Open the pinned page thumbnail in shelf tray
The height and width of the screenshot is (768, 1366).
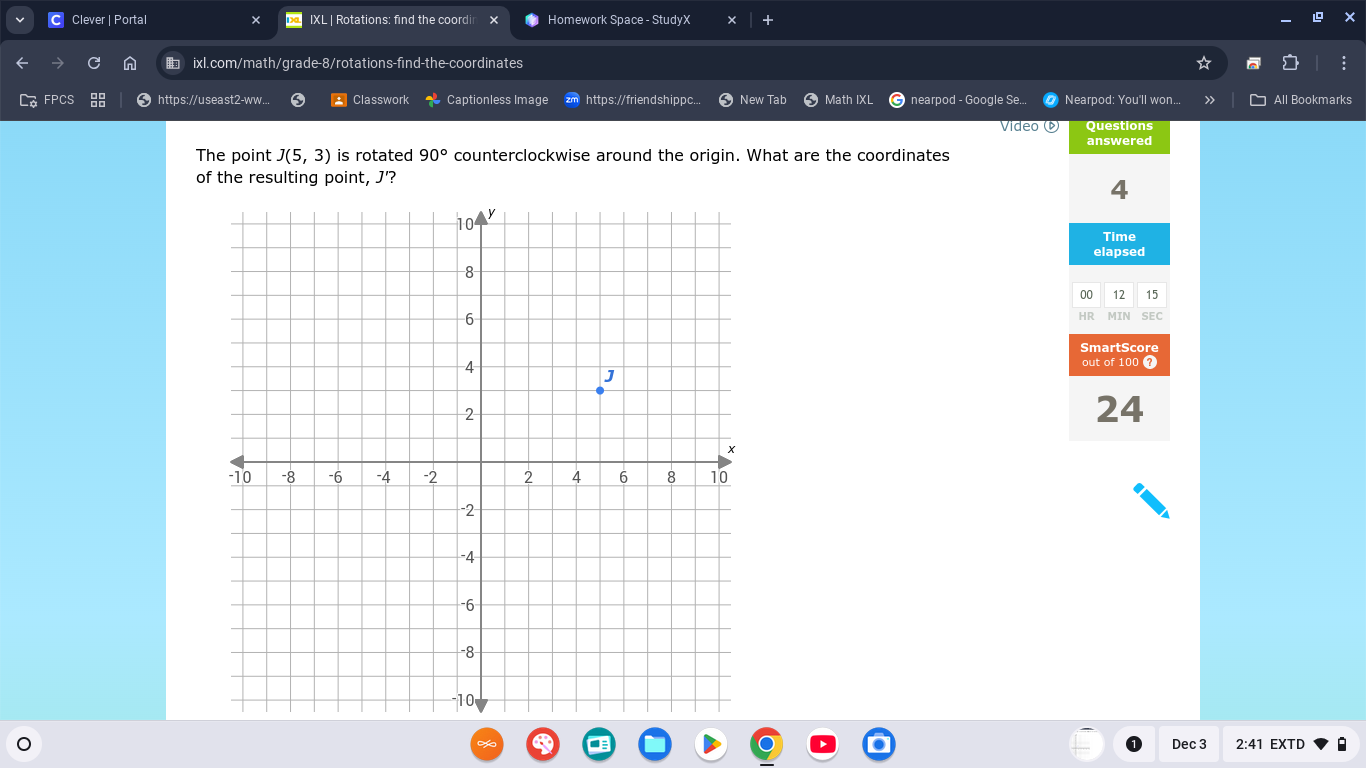tap(1087, 744)
